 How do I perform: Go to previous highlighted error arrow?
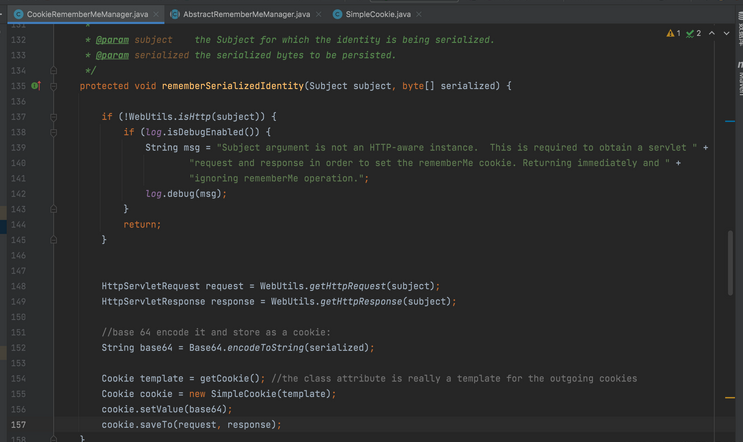pos(712,33)
